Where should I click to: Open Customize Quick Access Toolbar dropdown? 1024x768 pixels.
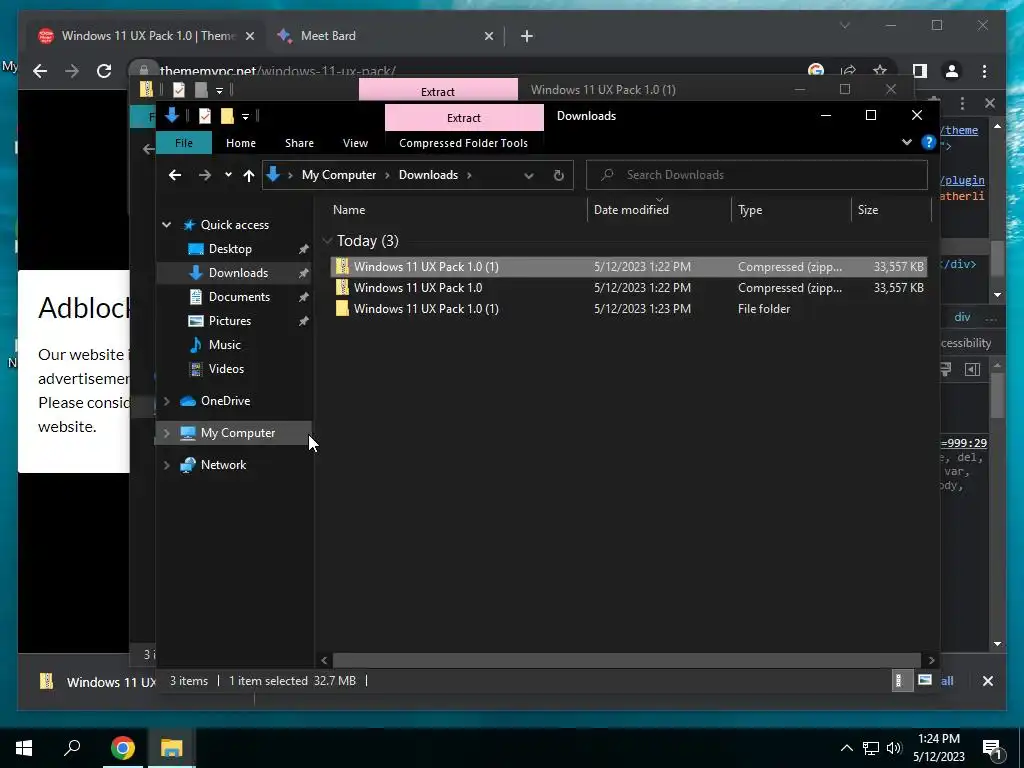(245, 117)
